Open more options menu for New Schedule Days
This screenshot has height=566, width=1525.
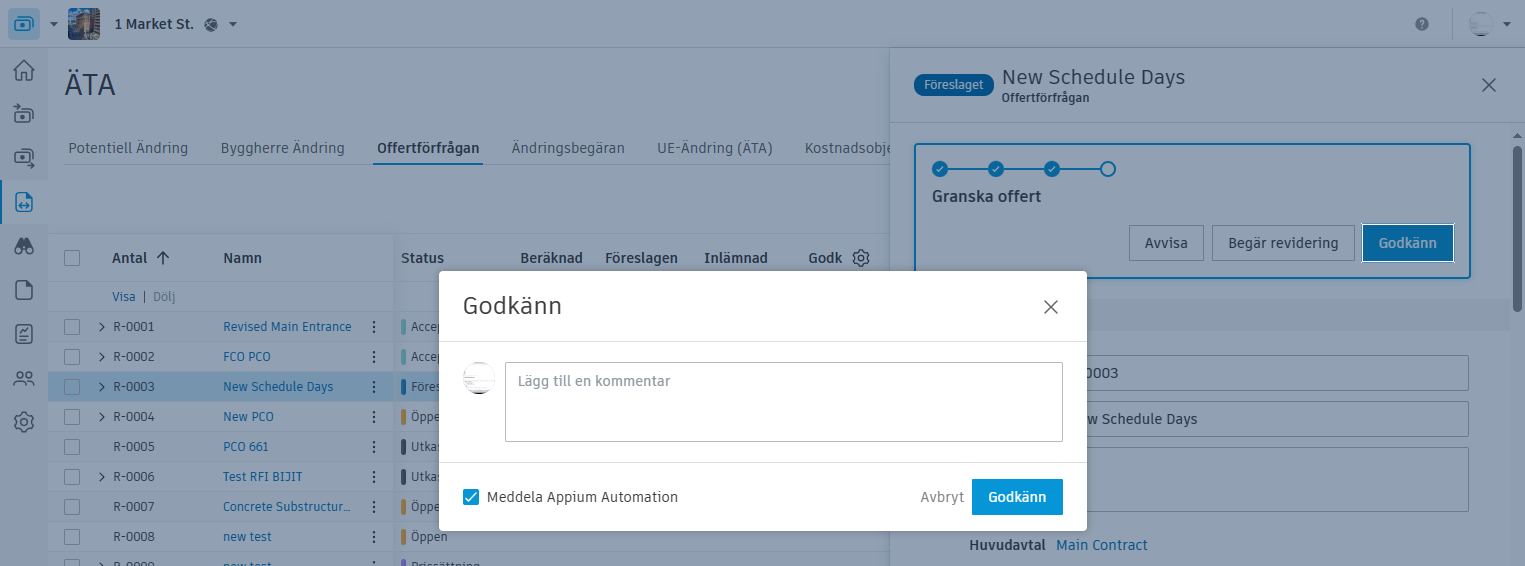(374, 387)
